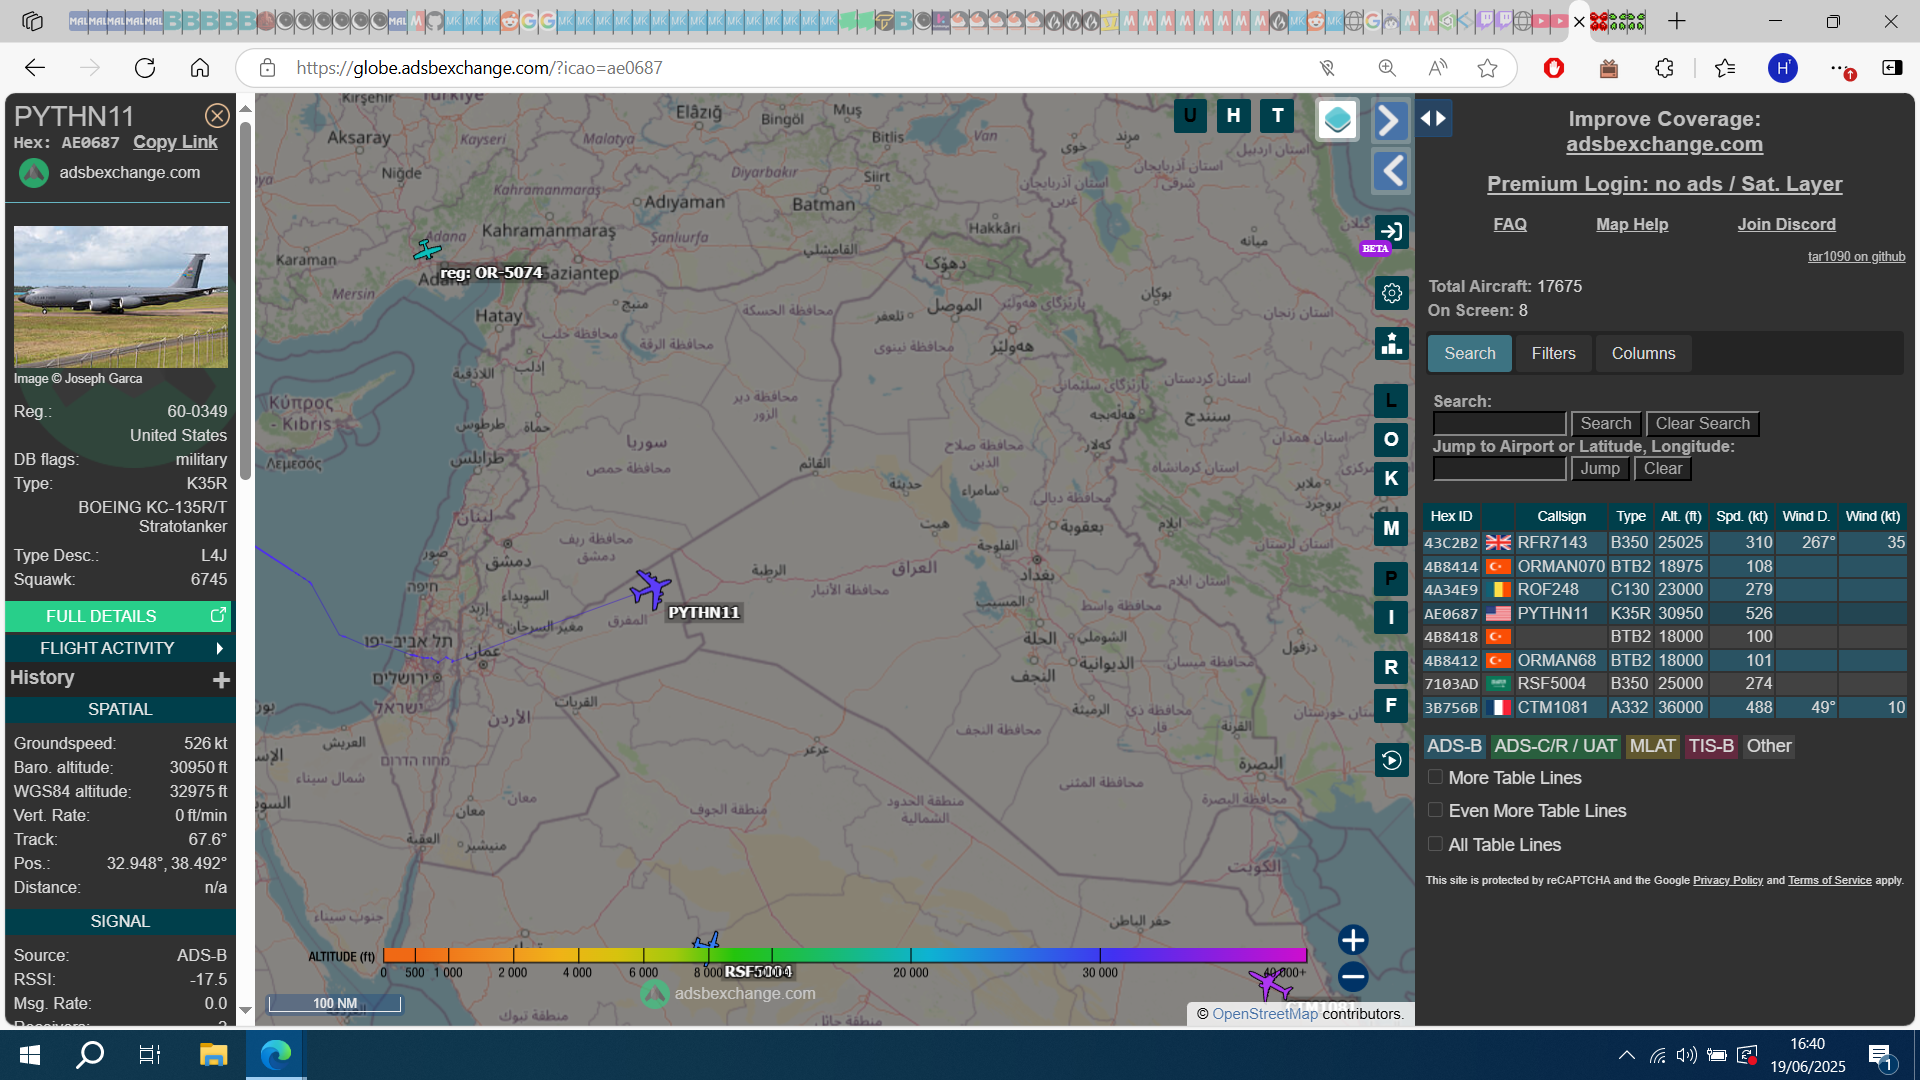1920x1080 pixels.
Task: Click the H map toggle button
Action: [x=1234, y=116]
